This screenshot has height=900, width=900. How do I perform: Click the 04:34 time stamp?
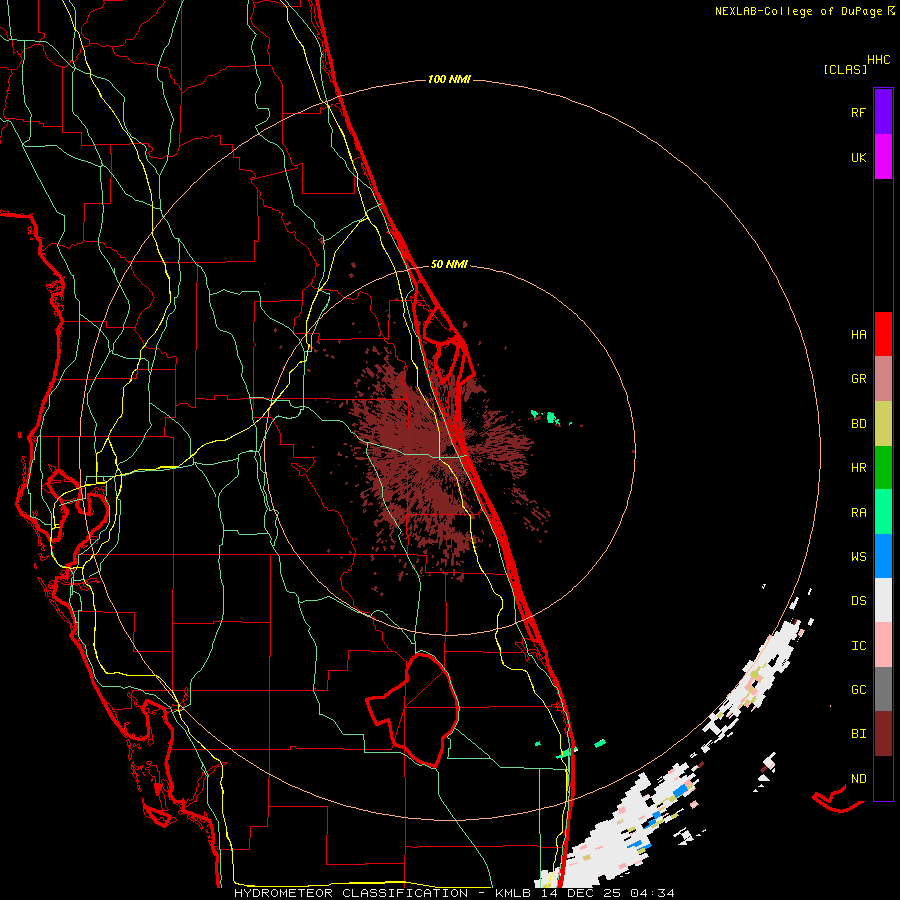pos(652,893)
